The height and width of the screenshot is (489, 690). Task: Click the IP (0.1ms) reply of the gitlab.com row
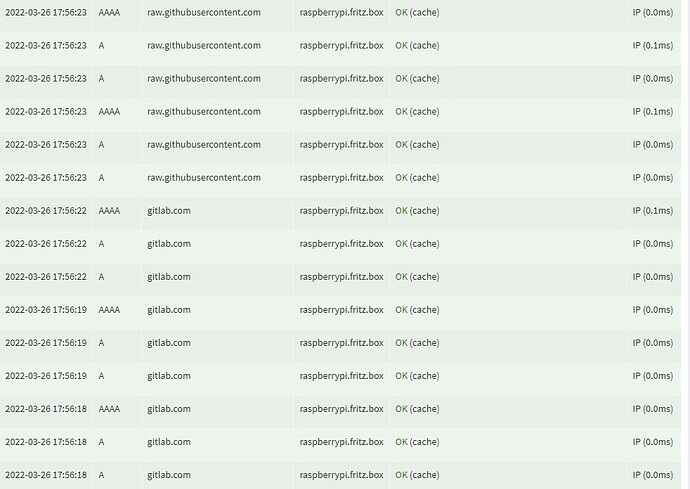(653, 210)
